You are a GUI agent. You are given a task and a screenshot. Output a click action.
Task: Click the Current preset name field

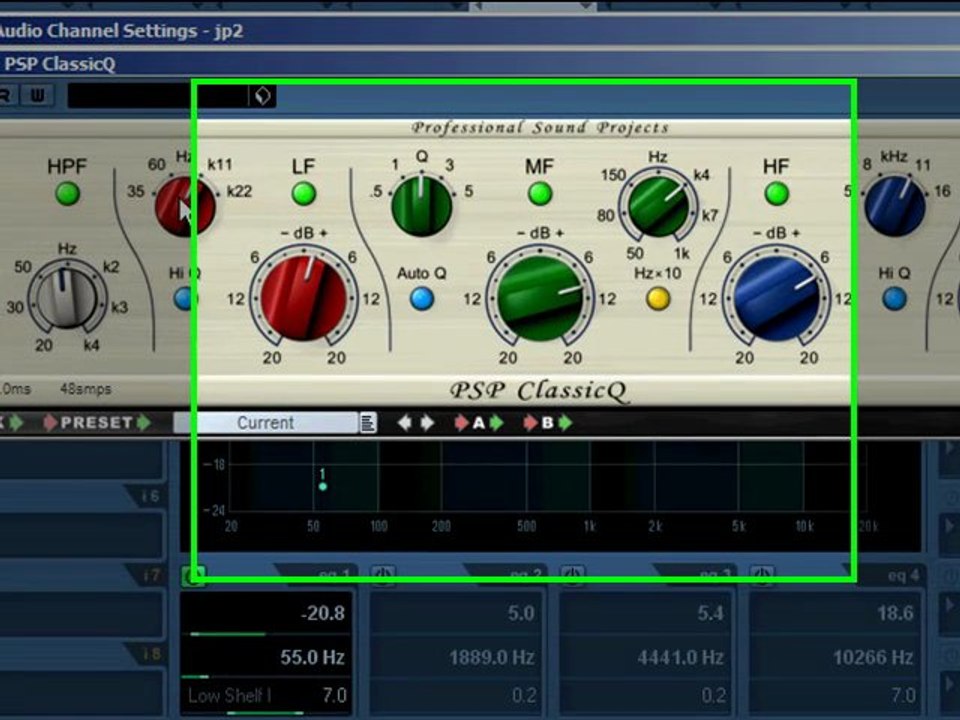[266, 423]
